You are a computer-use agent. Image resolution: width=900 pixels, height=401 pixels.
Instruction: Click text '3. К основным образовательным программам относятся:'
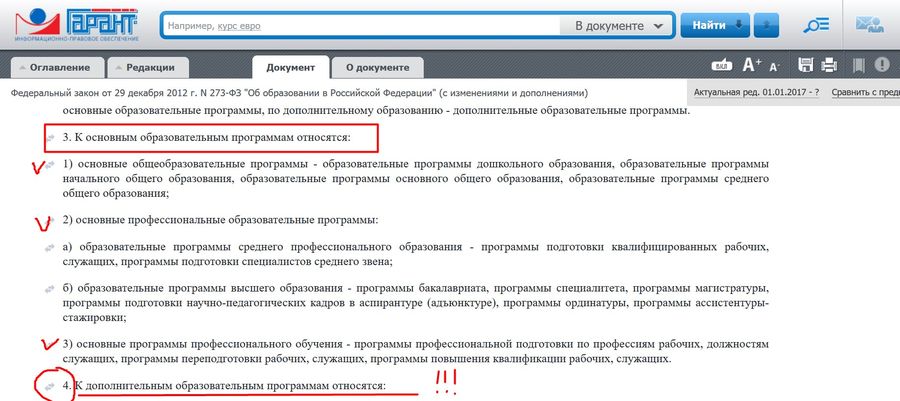click(x=206, y=138)
